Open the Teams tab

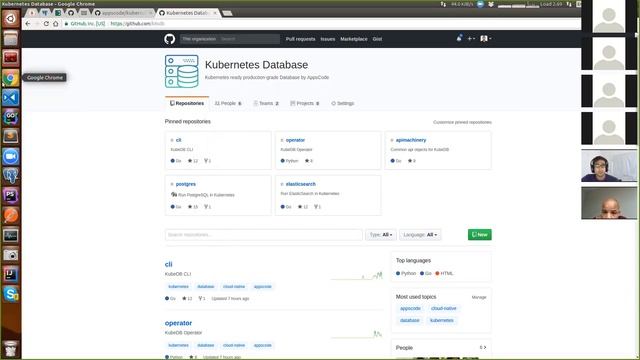tap(266, 103)
